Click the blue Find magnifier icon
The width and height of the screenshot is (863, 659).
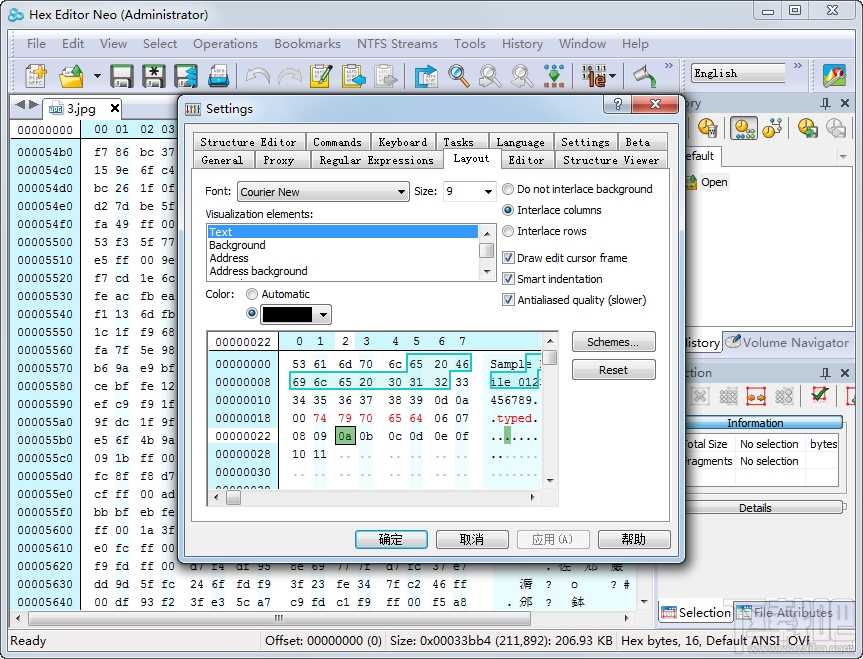[x=458, y=76]
